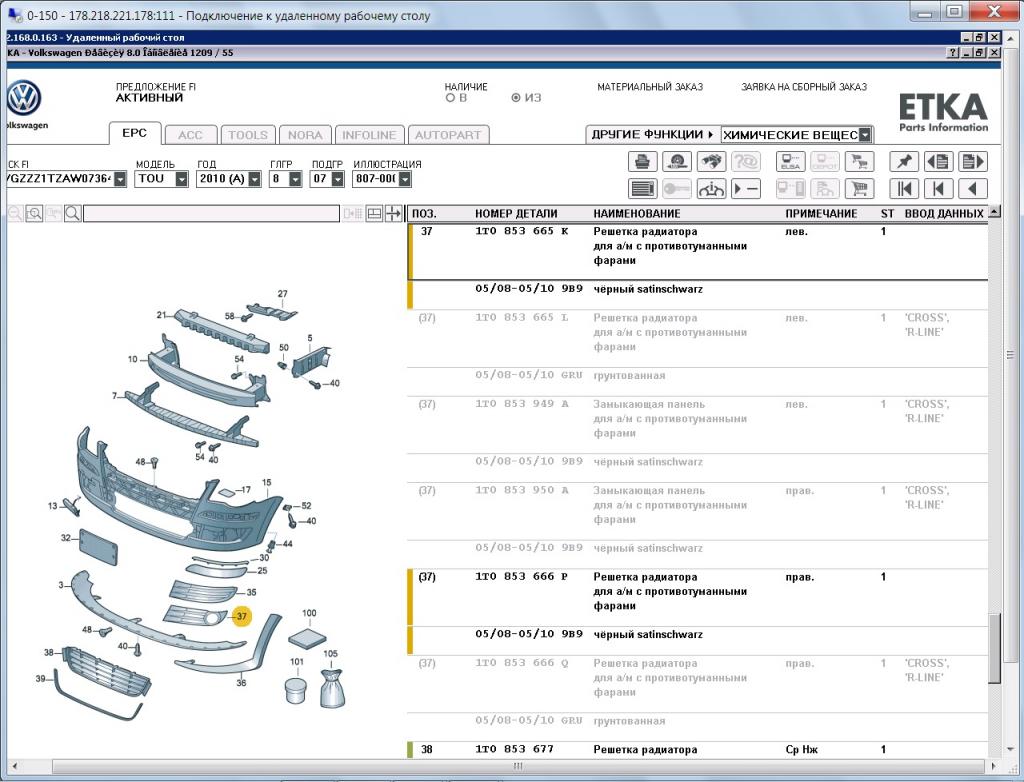
Task: Jump to first record double-bar arrow
Action: click(904, 189)
